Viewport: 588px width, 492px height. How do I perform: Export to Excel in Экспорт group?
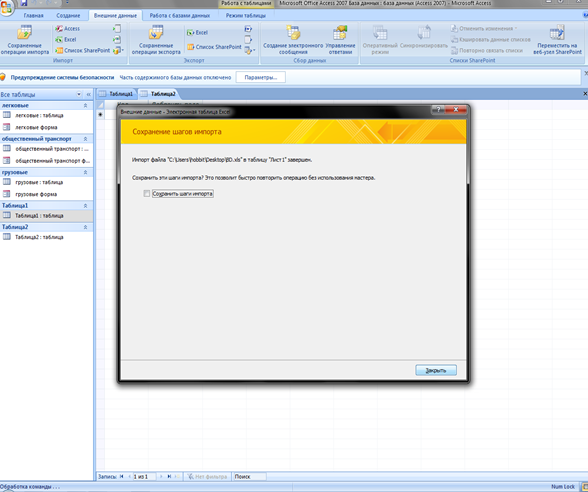coord(197,33)
